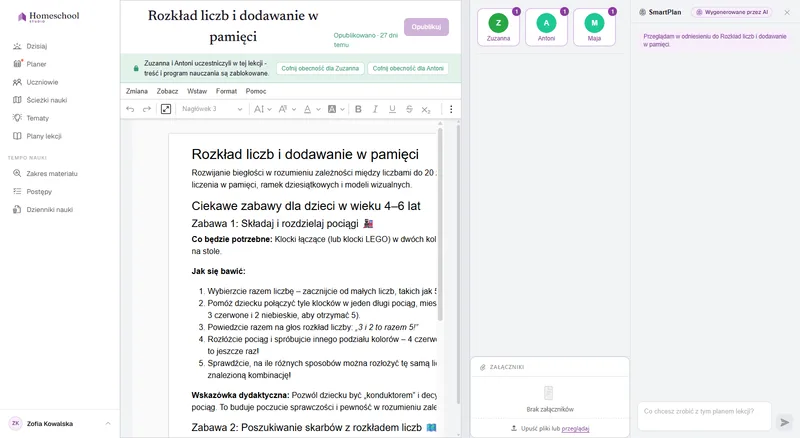Click the Wygenerowane przez AI badge
Image resolution: width=800 pixels, height=438 pixels.
pyautogui.click(x=732, y=12)
